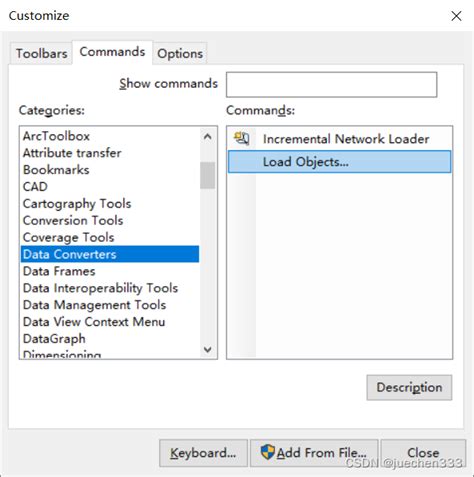Click the Incremental Network Loader icon
Screen dimensions: 474x477
click(x=242, y=138)
